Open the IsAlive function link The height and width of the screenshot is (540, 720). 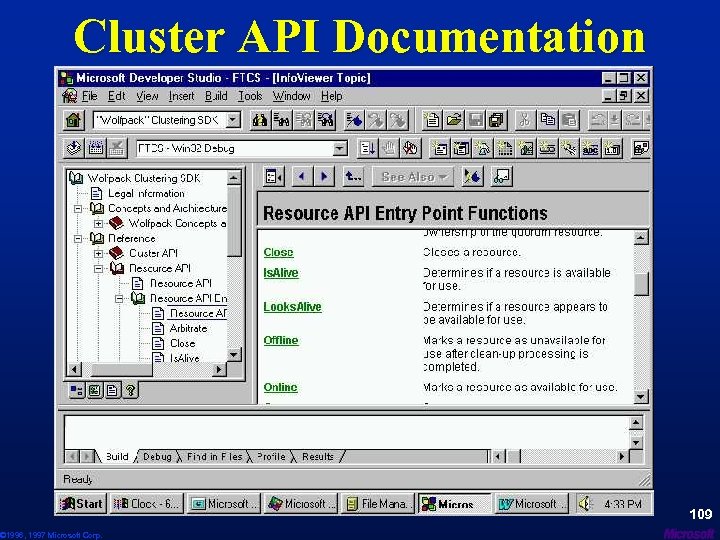click(x=281, y=273)
